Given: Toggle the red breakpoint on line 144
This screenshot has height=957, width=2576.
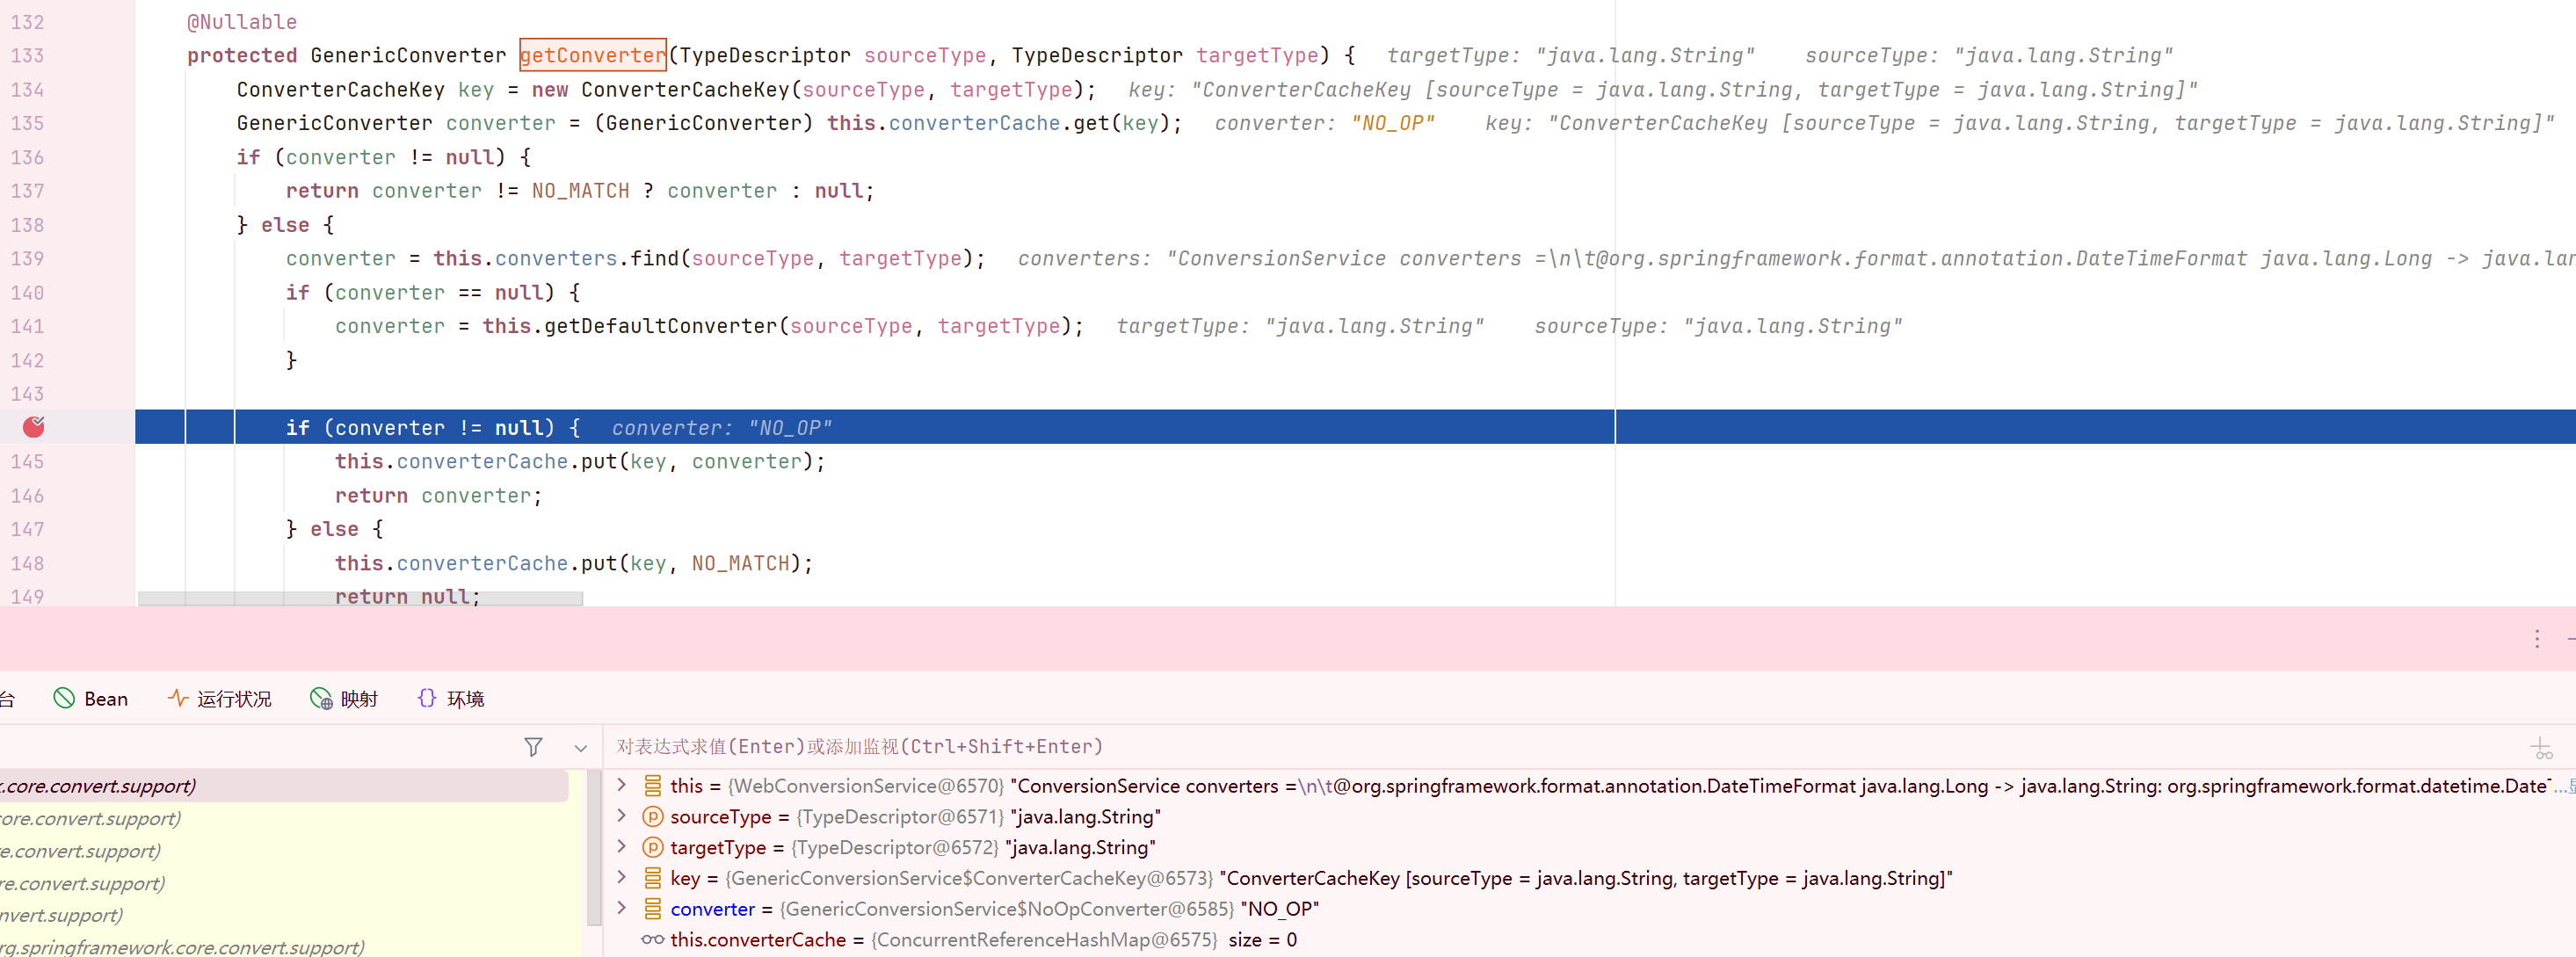Looking at the screenshot, I should pos(34,427).
